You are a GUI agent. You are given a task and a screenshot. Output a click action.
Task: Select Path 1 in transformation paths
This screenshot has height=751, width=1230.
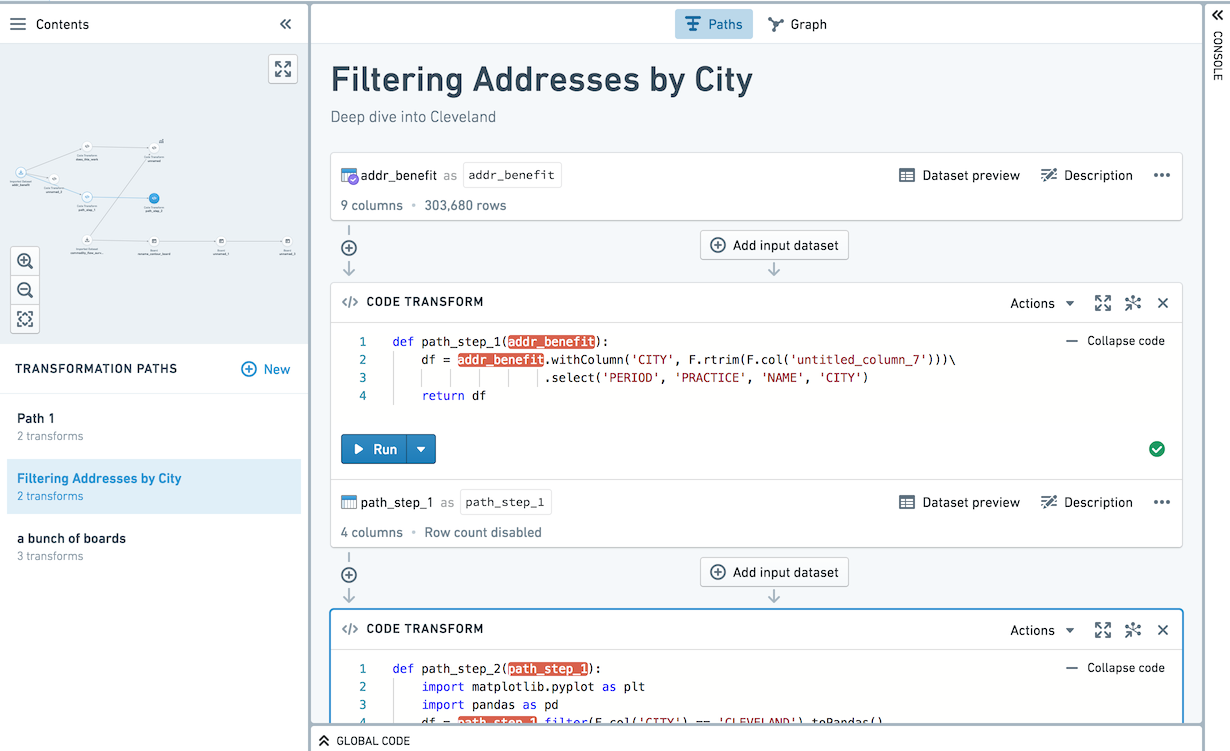point(154,426)
